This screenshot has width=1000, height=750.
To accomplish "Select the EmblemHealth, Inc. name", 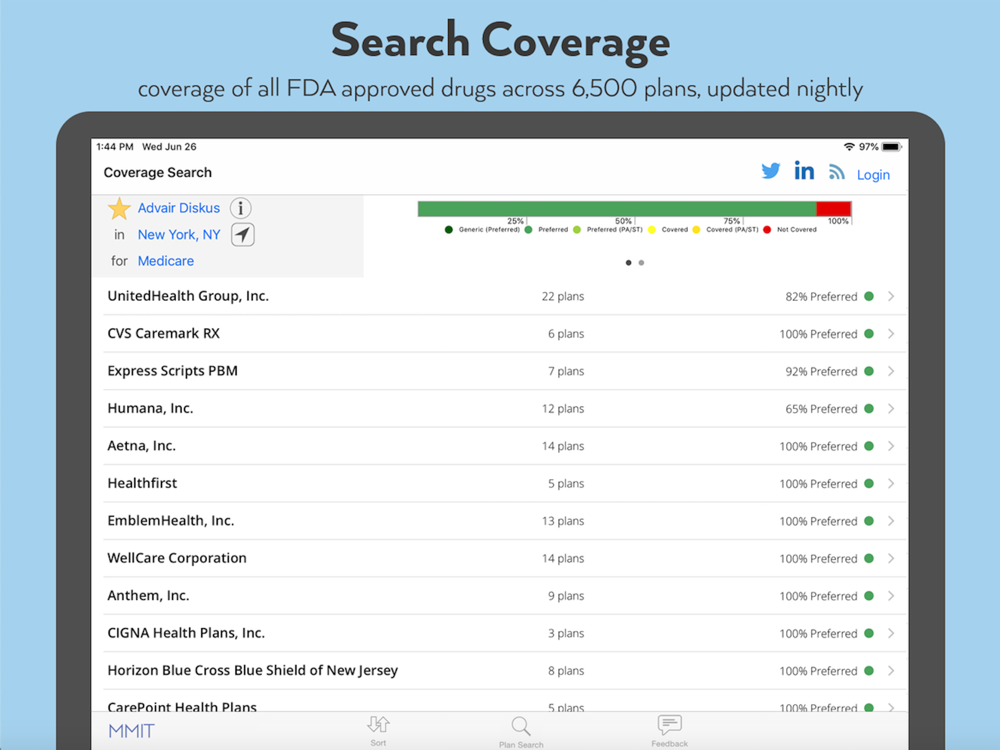I will pyautogui.click(x=171, y=521).
